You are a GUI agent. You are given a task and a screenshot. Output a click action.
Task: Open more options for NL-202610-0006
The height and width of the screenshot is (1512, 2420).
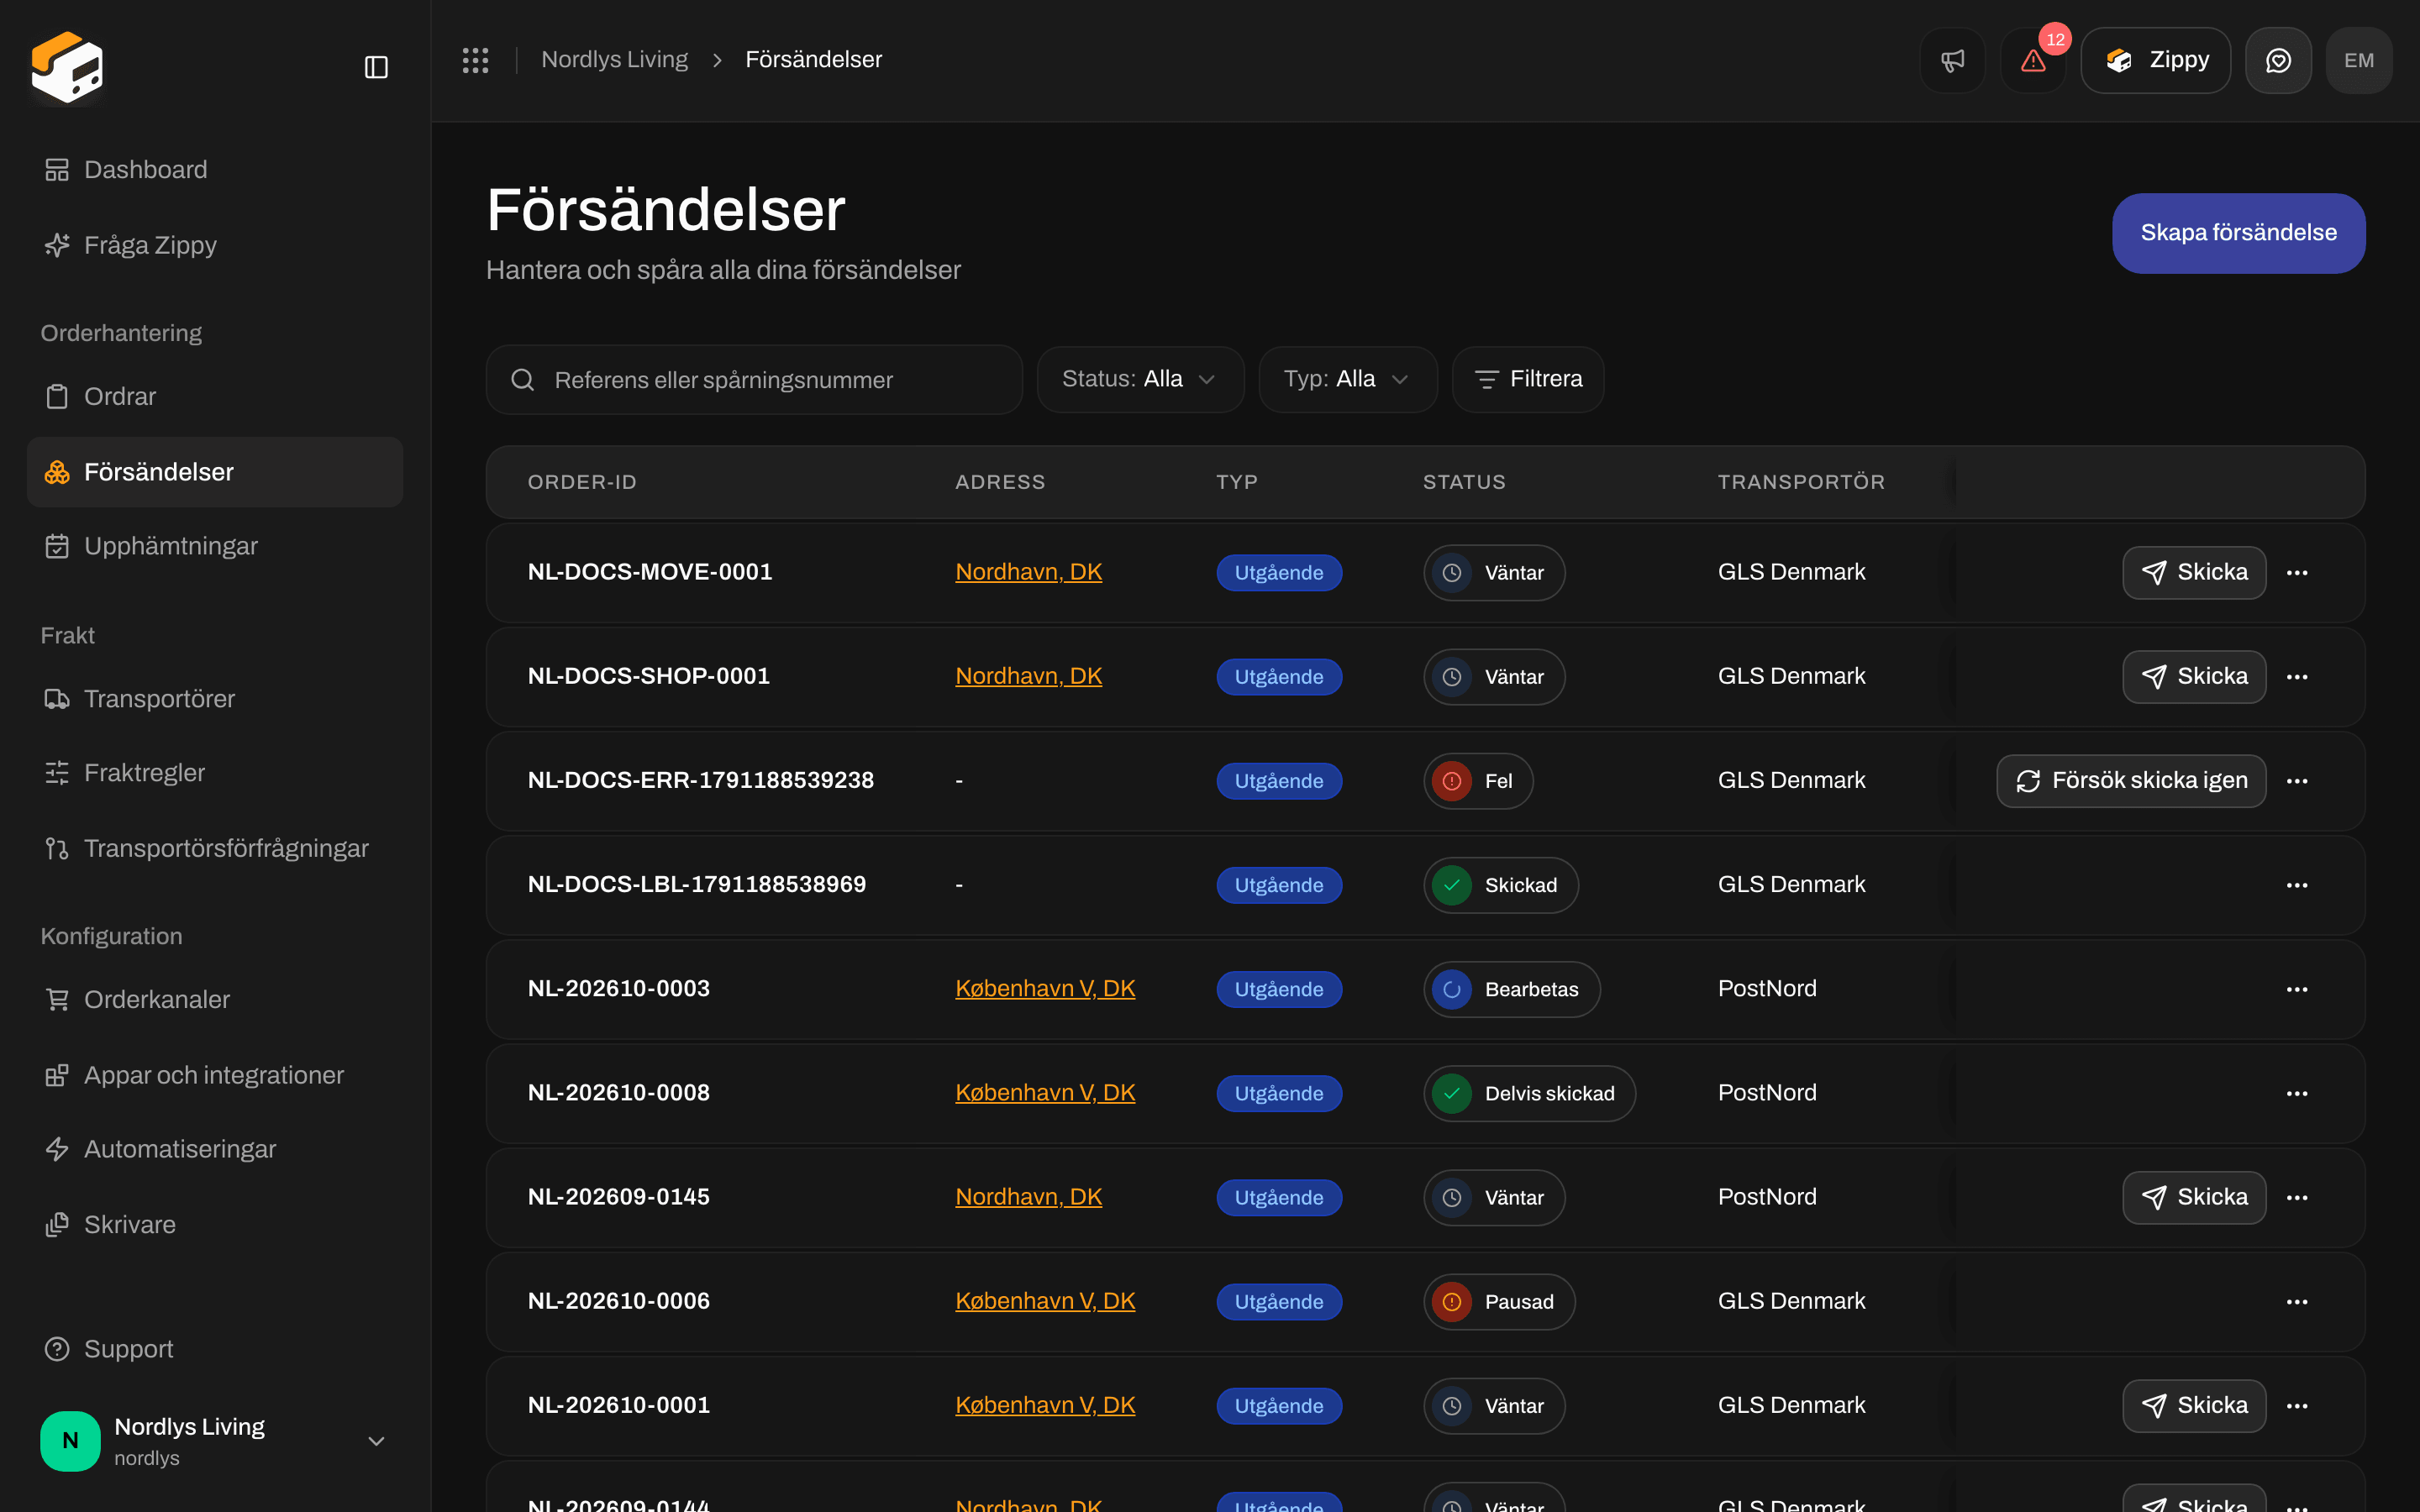(x=2297, y=1301)
